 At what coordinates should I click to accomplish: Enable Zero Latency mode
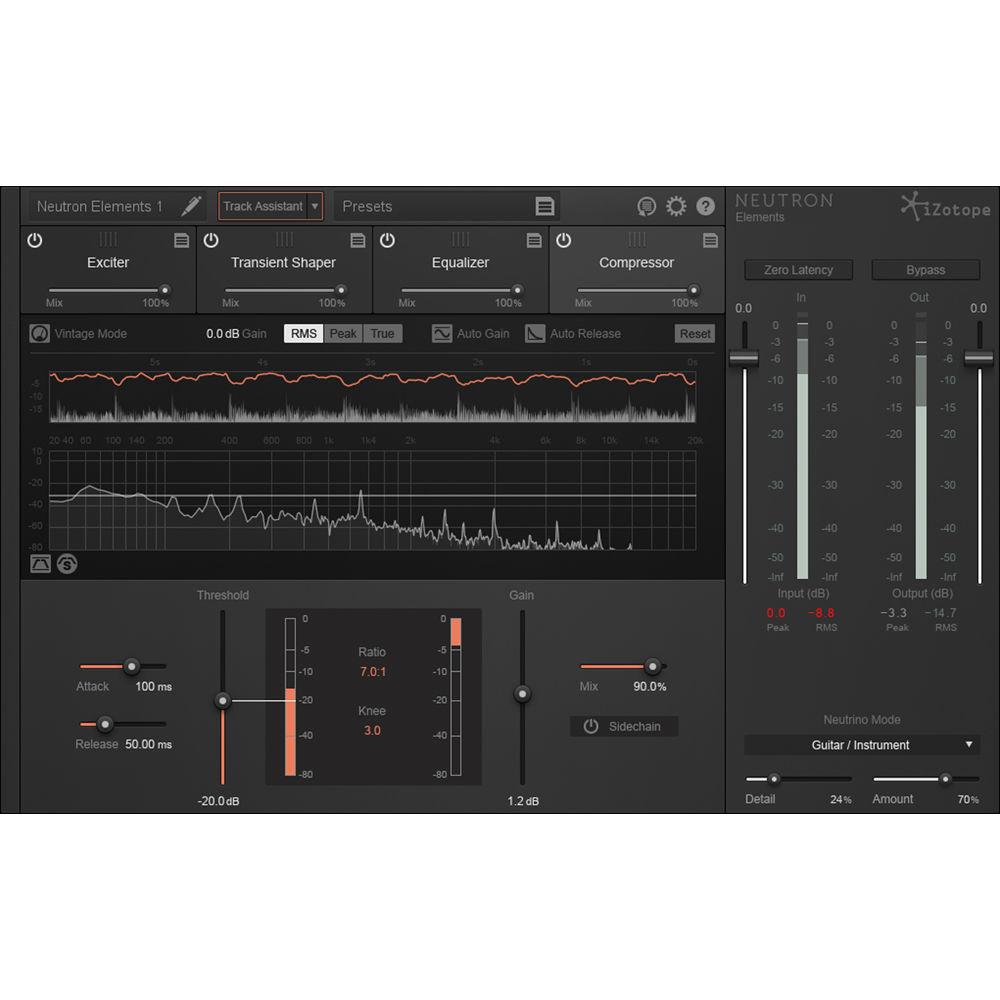798,270
